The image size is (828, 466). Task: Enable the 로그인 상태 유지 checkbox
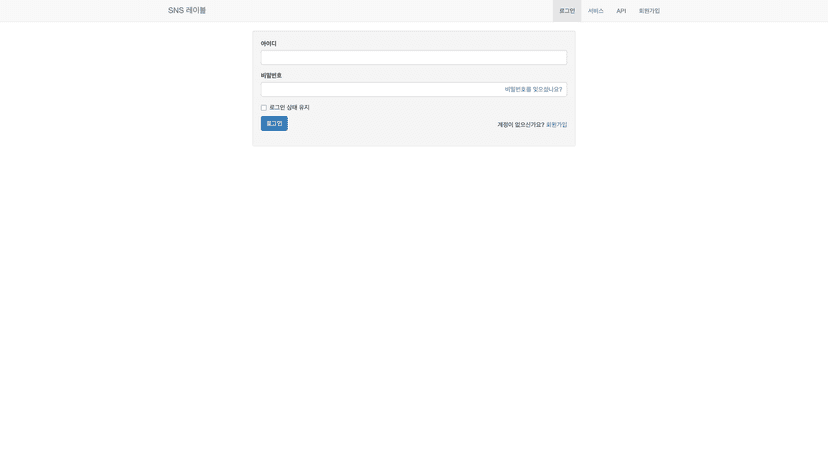264,108
